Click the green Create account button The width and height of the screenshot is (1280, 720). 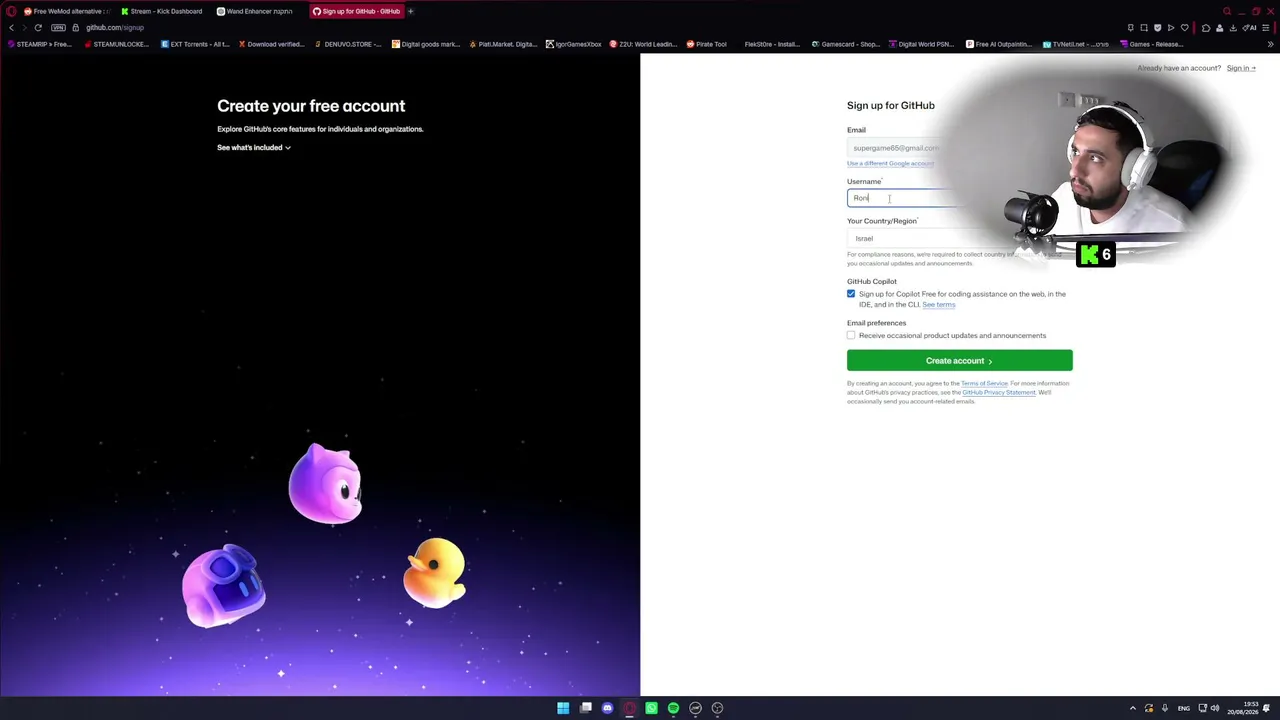click(x=960, y=360)
